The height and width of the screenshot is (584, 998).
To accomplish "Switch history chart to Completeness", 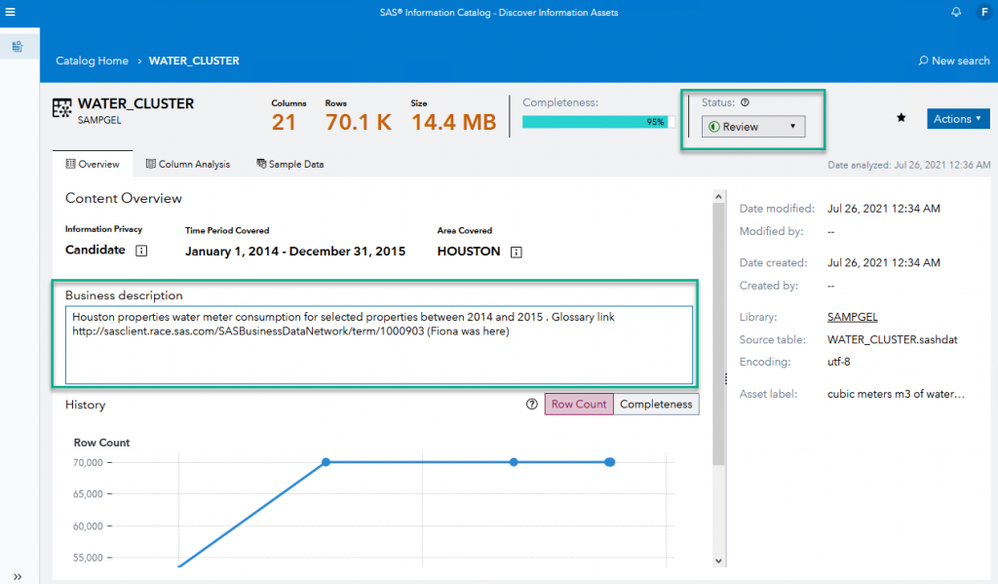I will coord(656,404).
